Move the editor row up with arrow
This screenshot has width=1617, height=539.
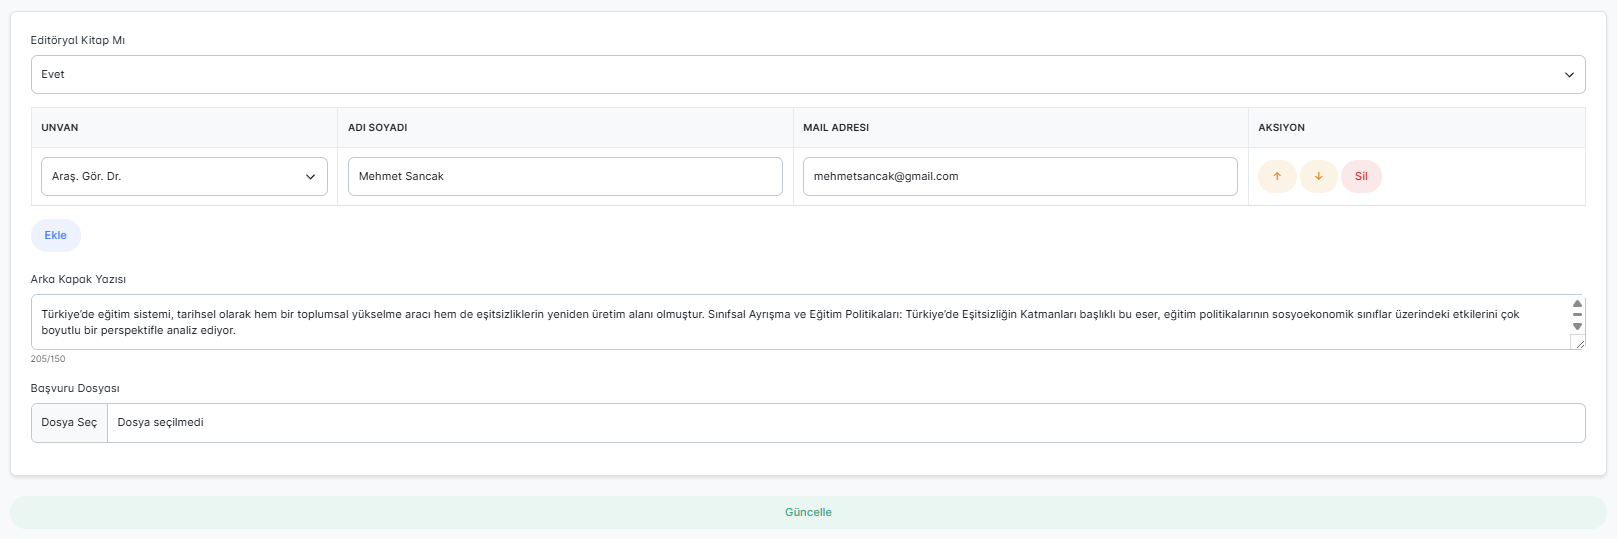coord(1277,176)
